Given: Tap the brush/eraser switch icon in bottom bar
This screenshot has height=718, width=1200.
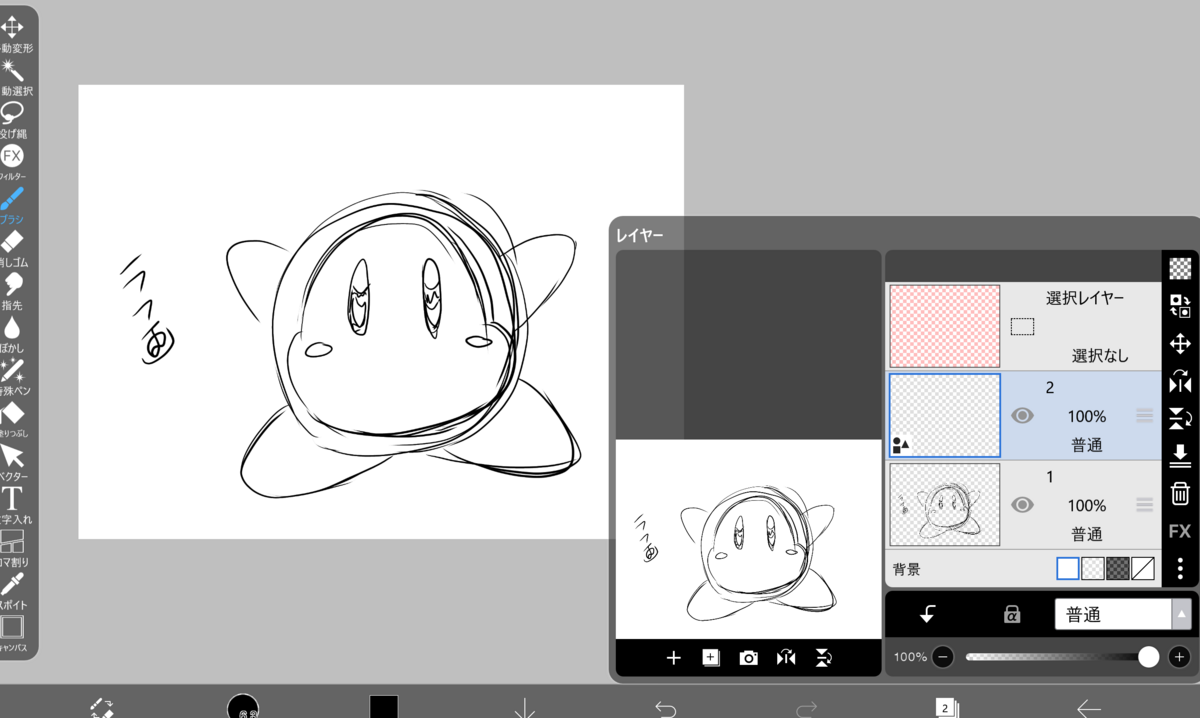Looking at the screenshot, I should [102, 707].
